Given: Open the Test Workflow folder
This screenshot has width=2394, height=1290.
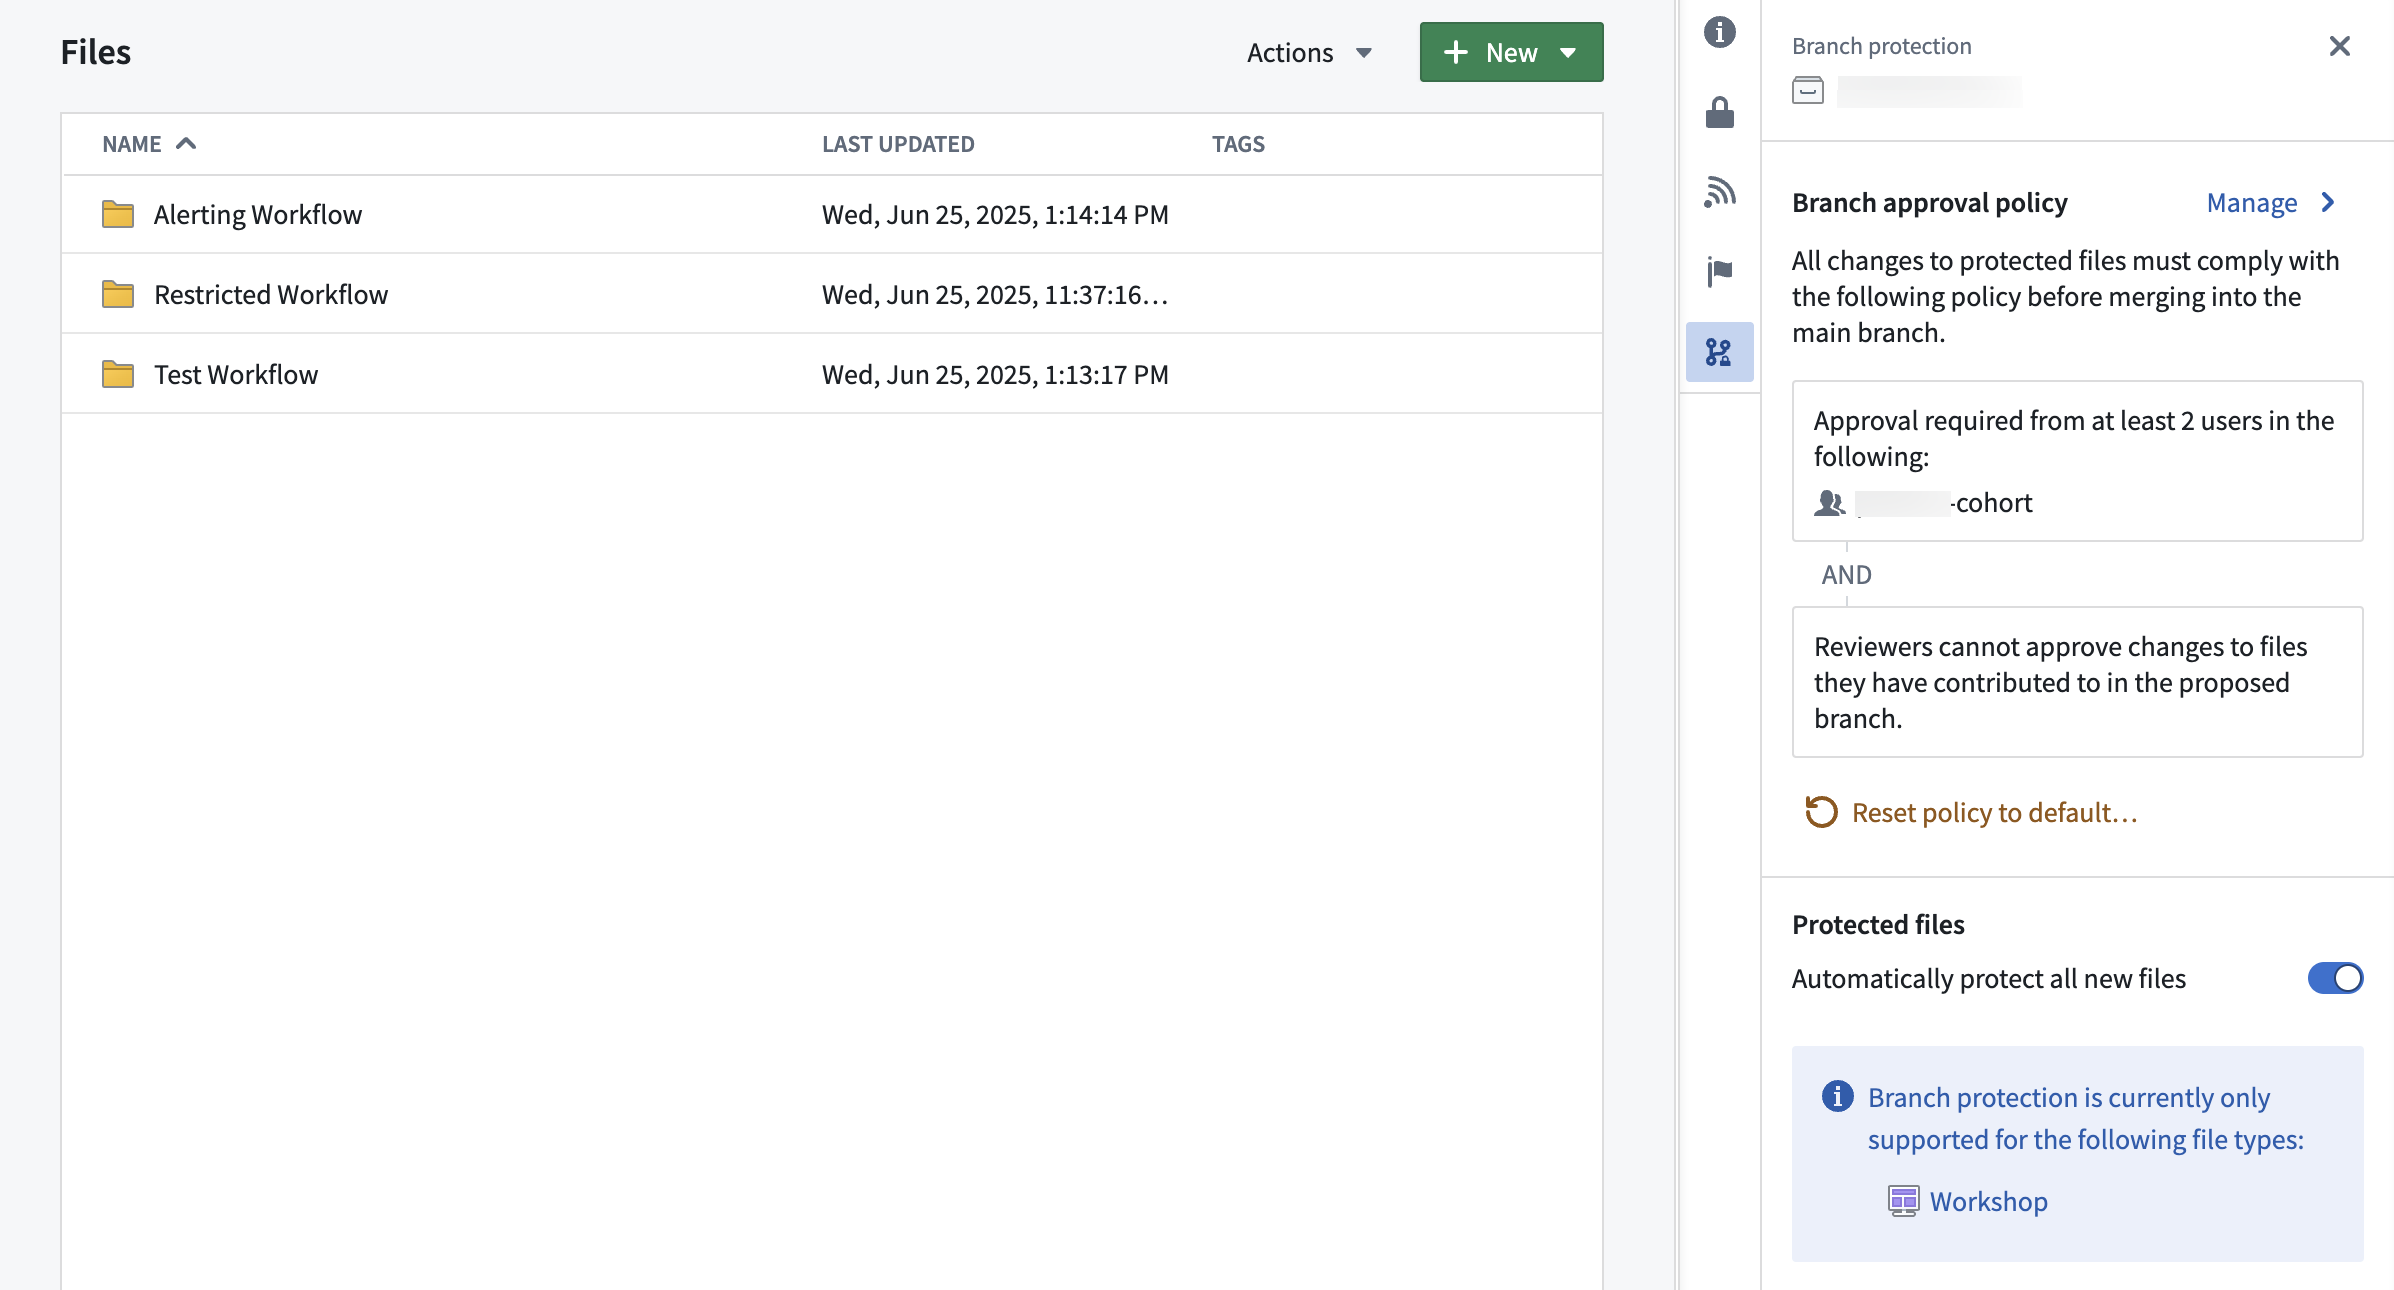Looking at the screenshot, I should coord(235,373).
